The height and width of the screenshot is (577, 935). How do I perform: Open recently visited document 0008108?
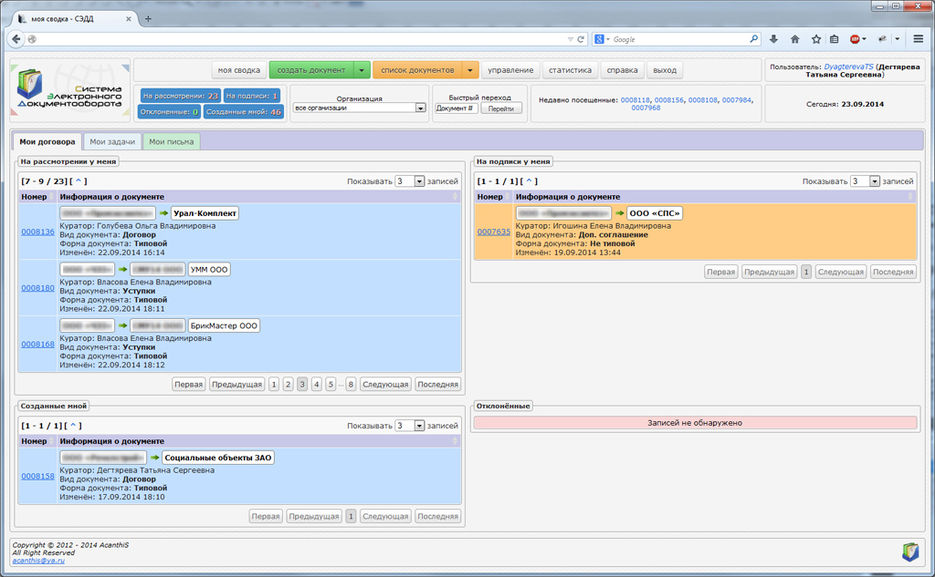coord(703,100)
